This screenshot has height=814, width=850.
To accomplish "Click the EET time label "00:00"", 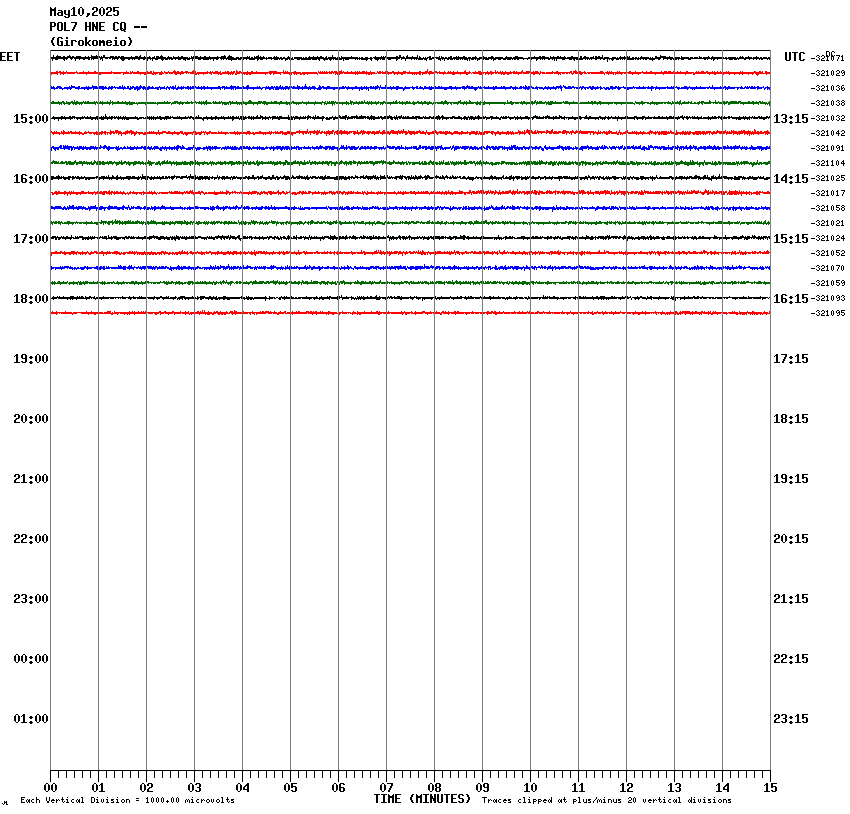I will (31, 659).
